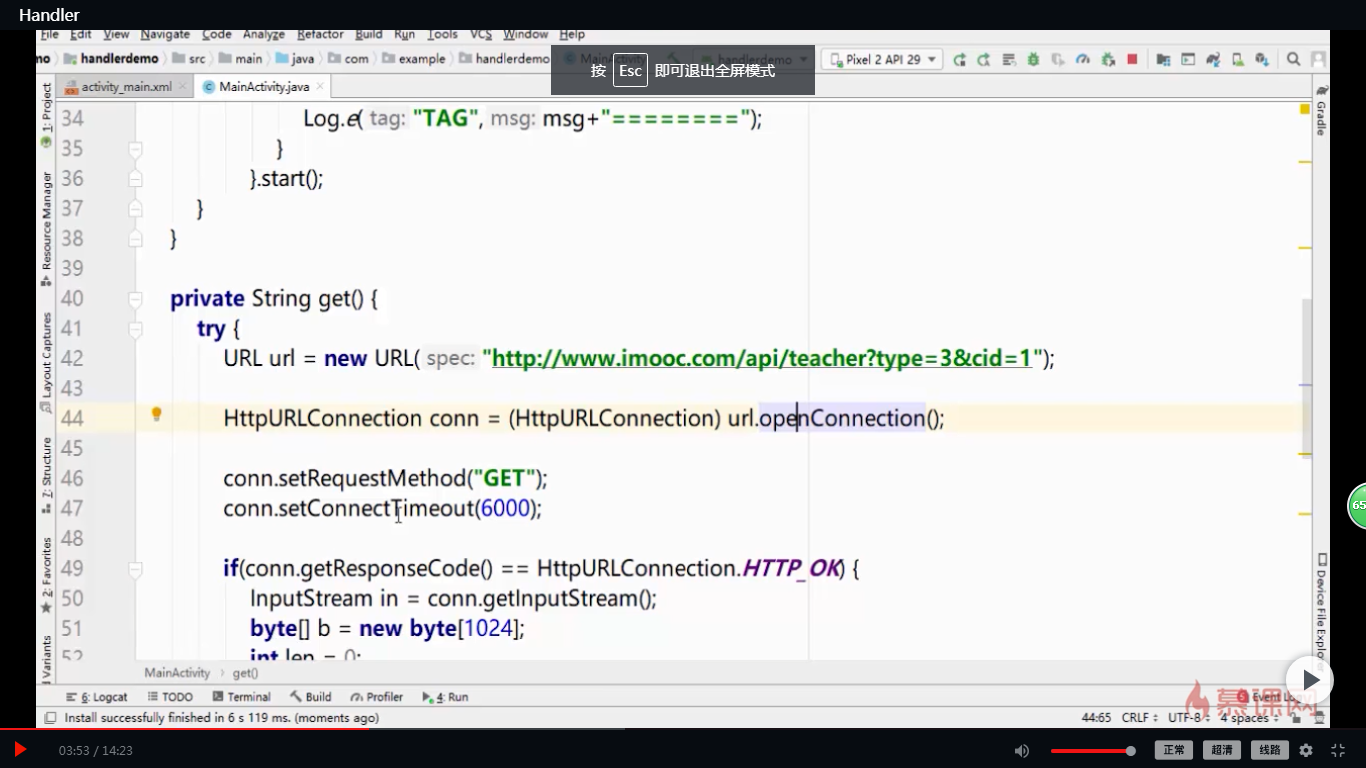
Task: Click the tool window toggle icon in status bar
Action: (x=50, y=718)
